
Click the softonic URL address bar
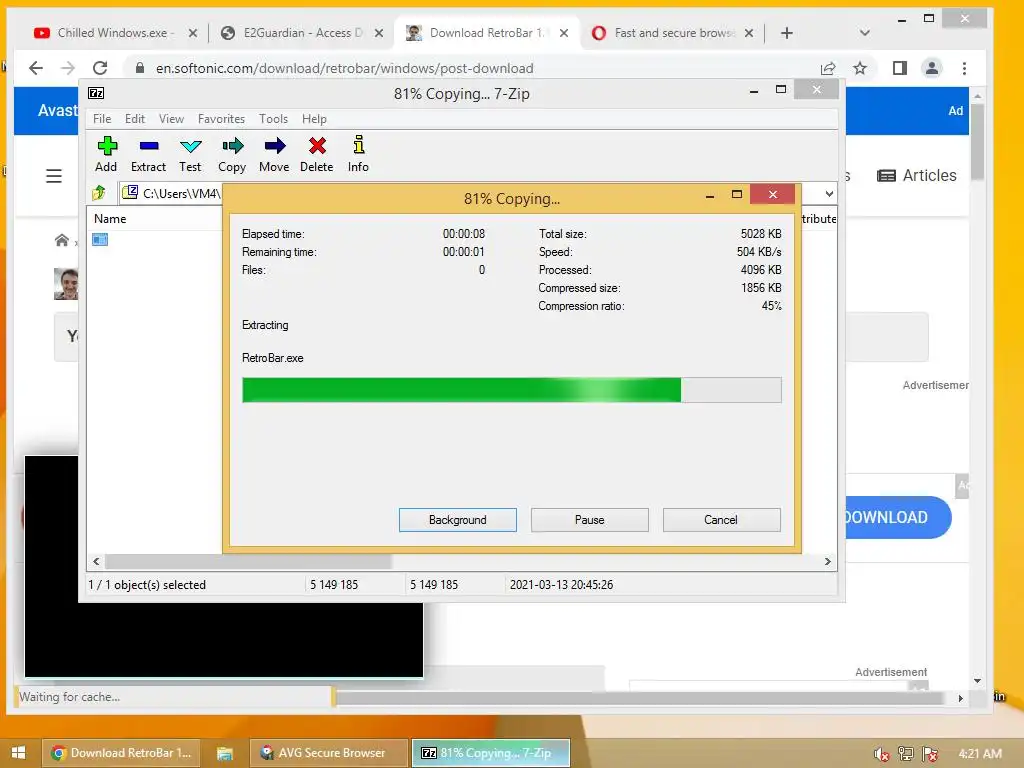[x=344, y=68]
